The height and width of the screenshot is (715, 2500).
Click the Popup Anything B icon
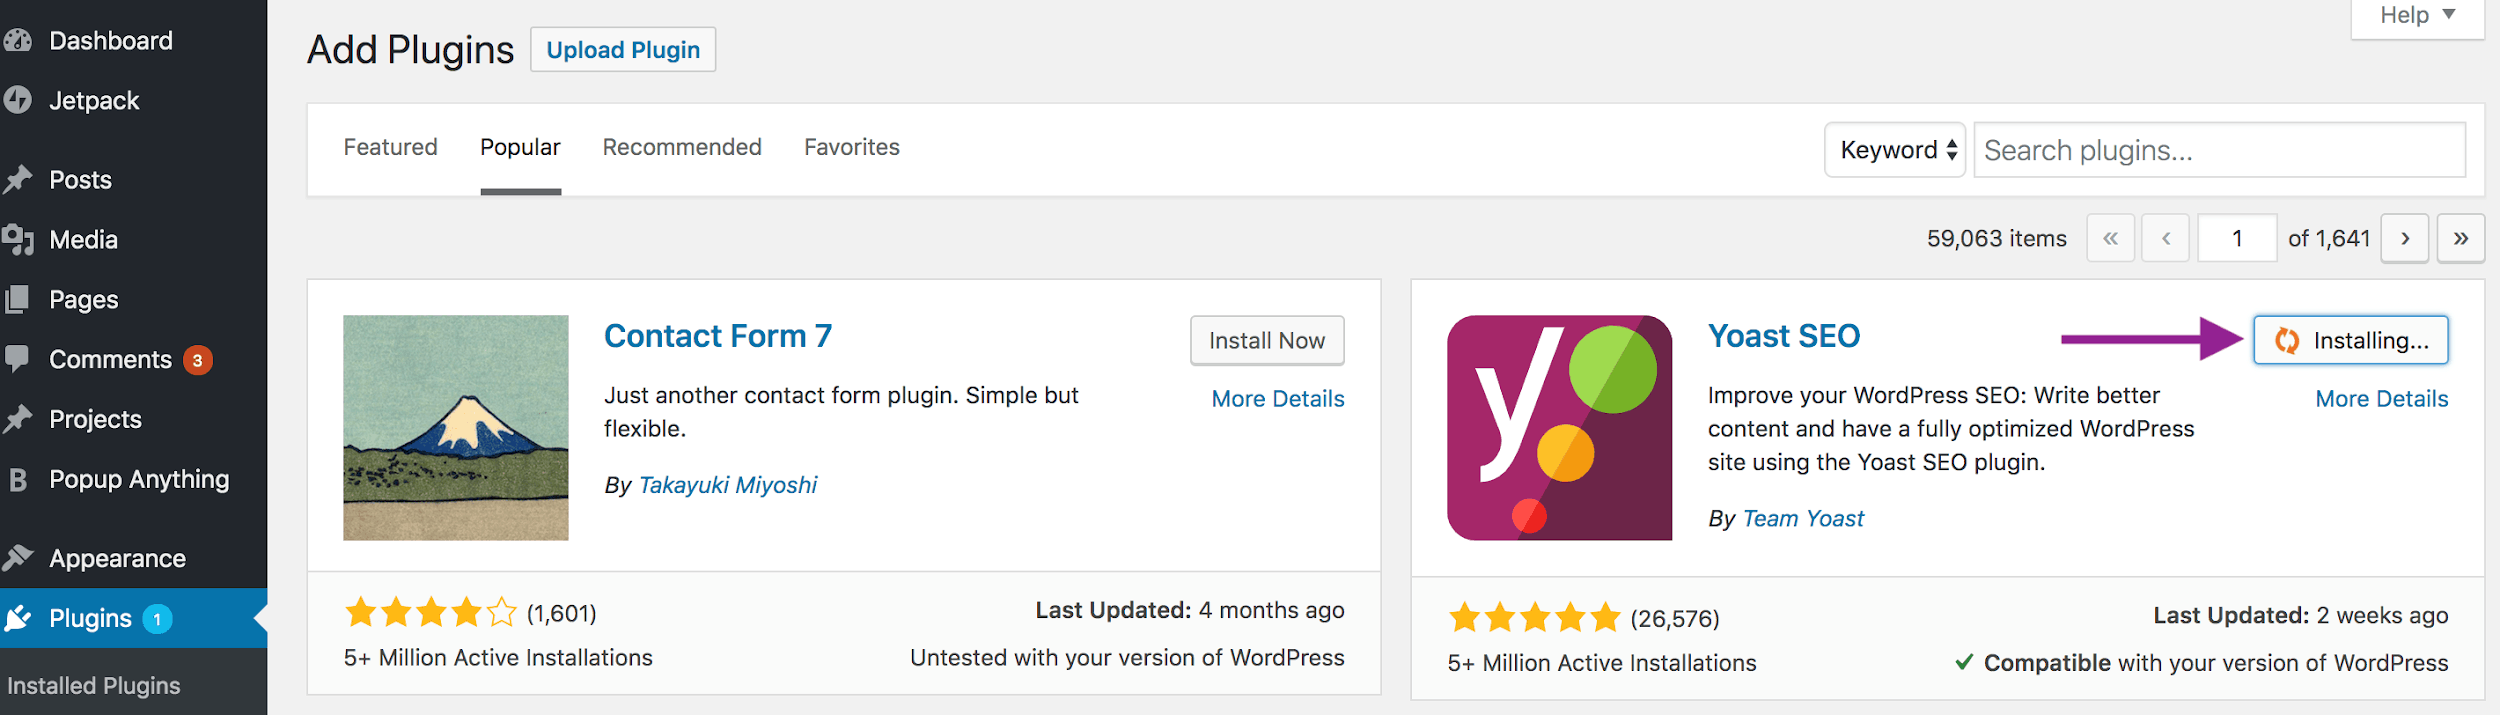(x=17, y=479)
